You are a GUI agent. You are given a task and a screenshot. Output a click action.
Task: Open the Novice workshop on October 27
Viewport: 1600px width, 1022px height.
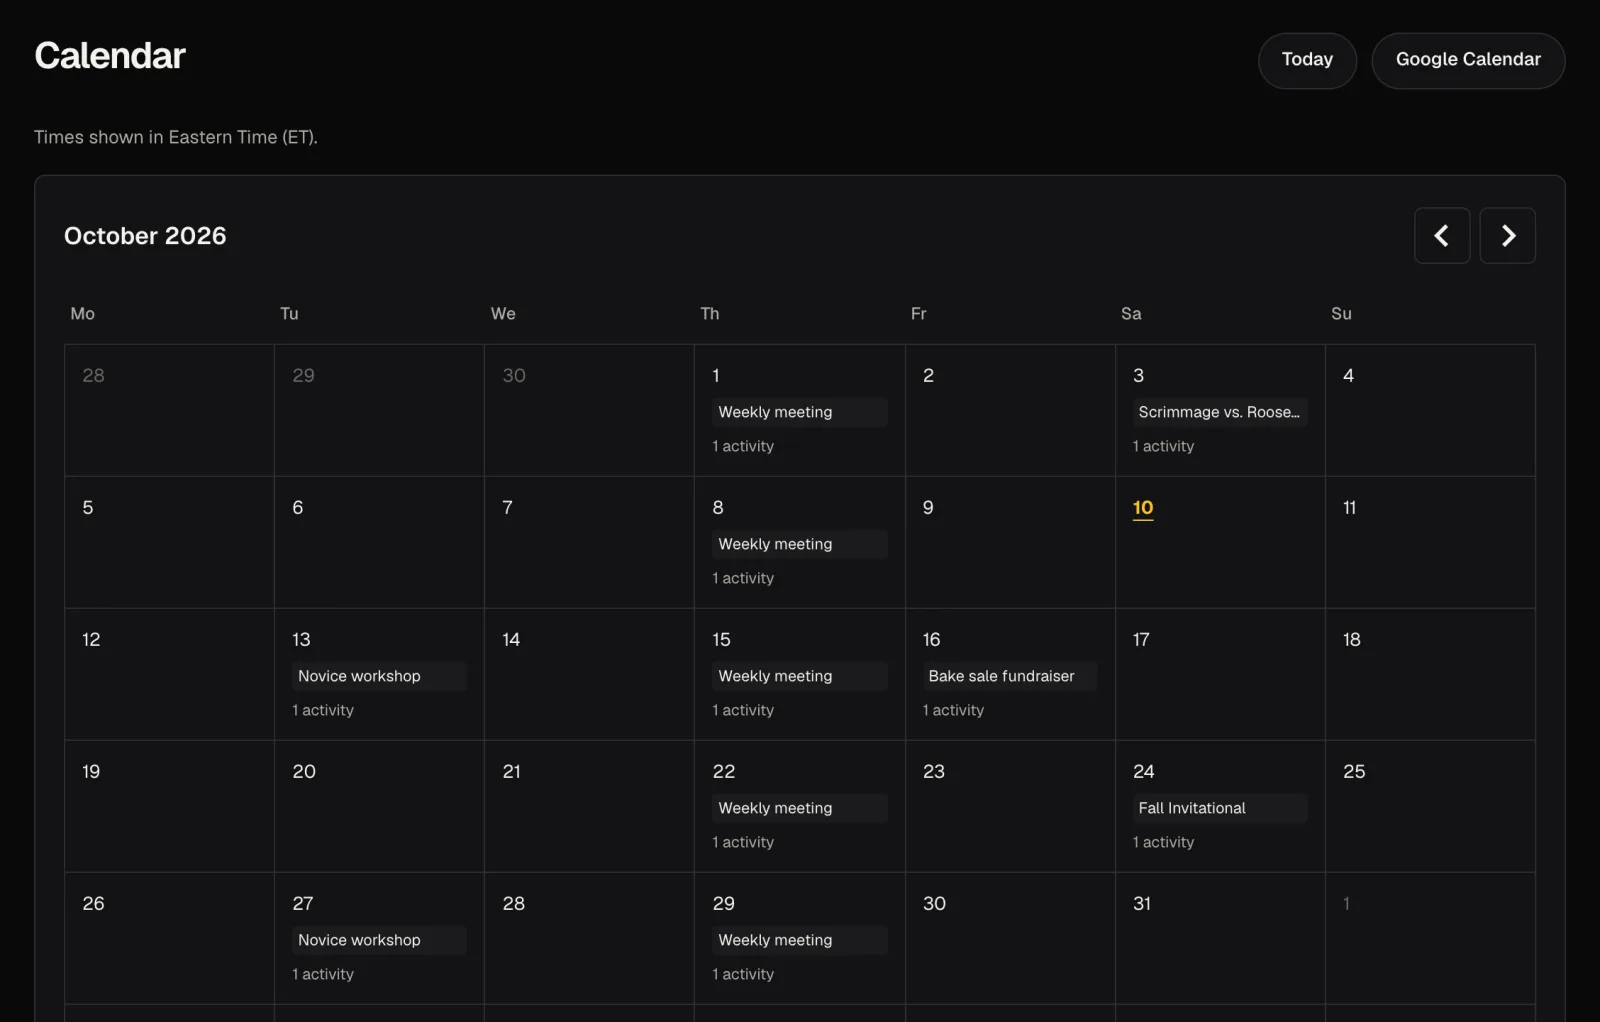[379, 940]
